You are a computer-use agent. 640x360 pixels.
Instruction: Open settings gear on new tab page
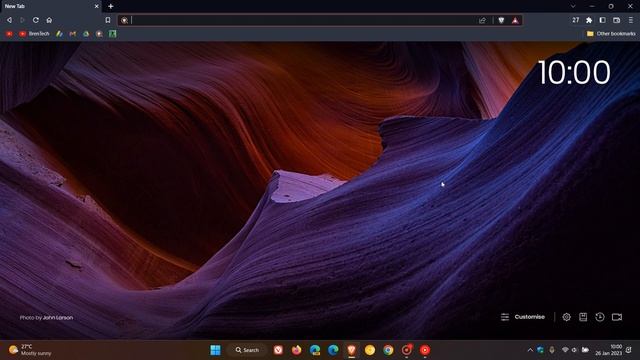(x=567, y=317)
